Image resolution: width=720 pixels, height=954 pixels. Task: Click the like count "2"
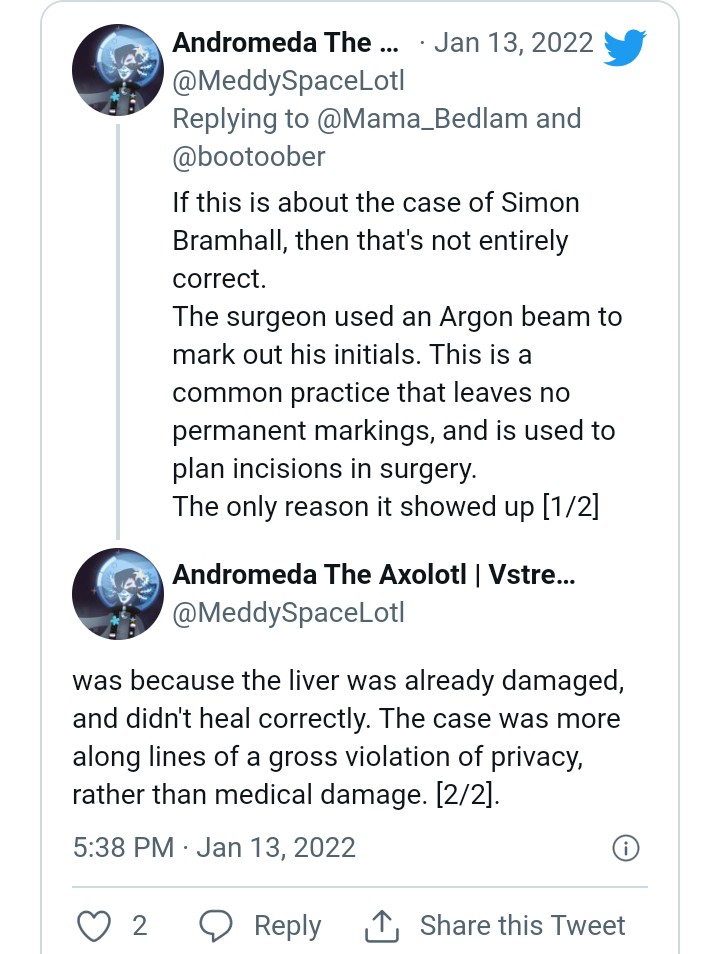click(139, 925)
